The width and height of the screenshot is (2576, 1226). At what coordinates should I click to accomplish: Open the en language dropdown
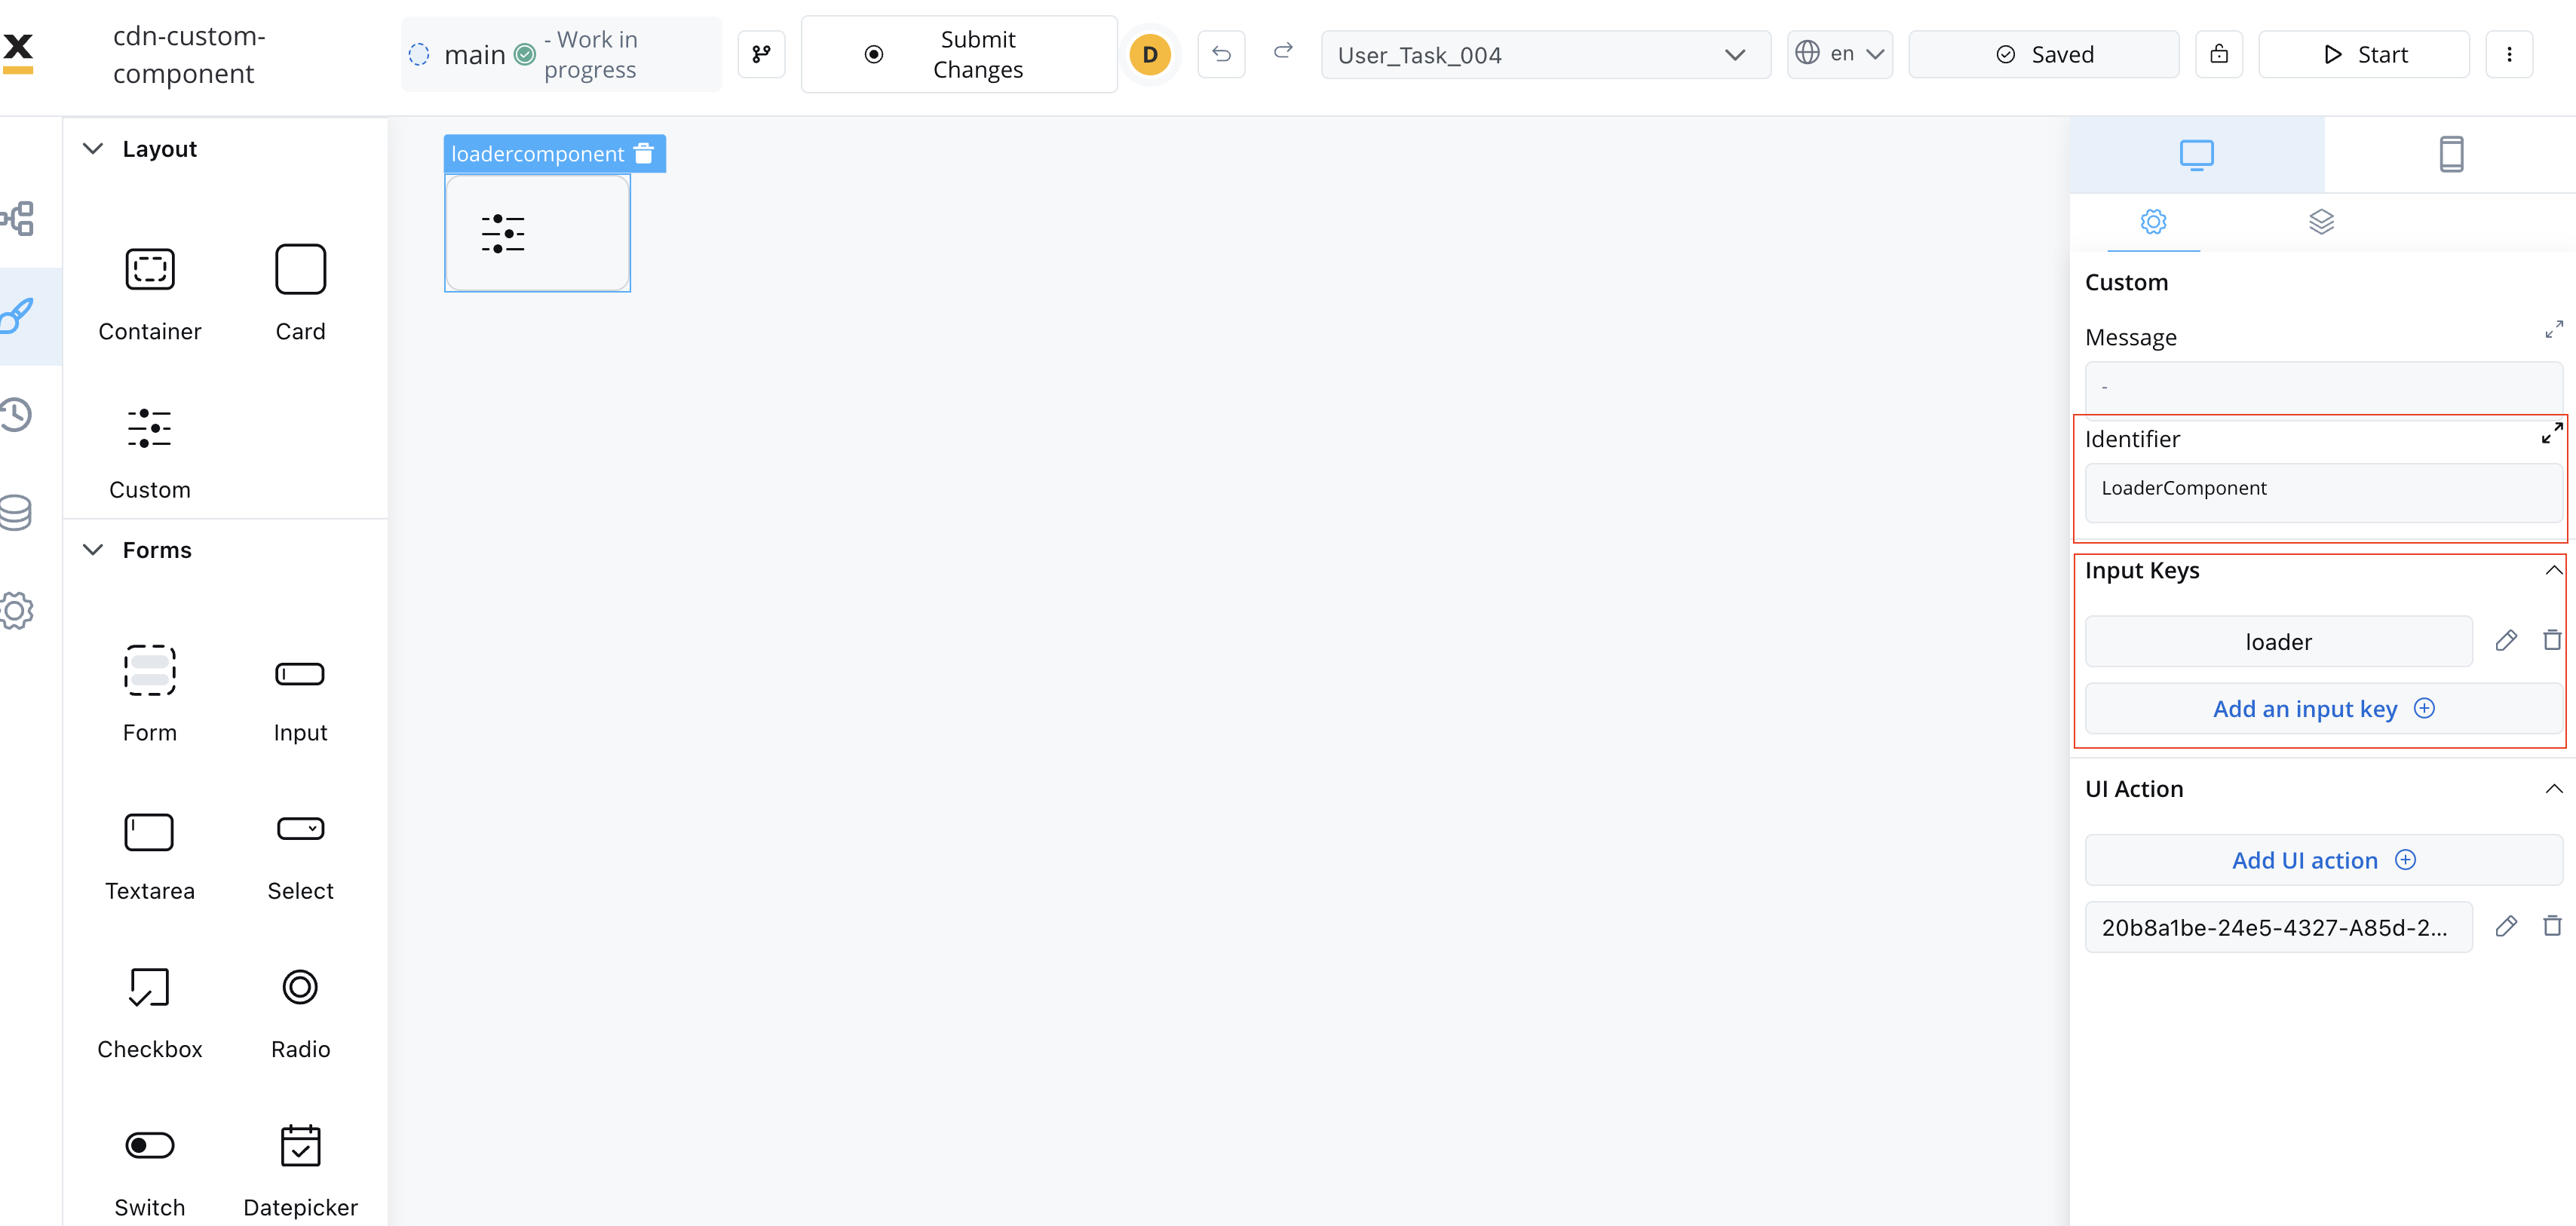[1840, 54]
